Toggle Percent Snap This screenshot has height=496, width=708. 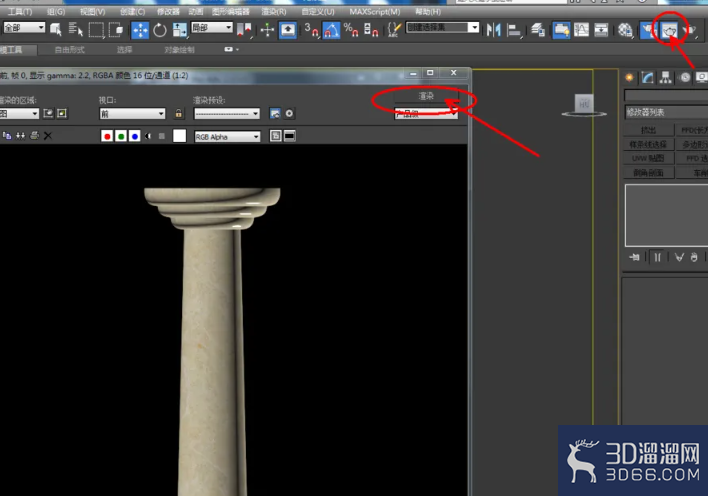(x=351, y=30)
